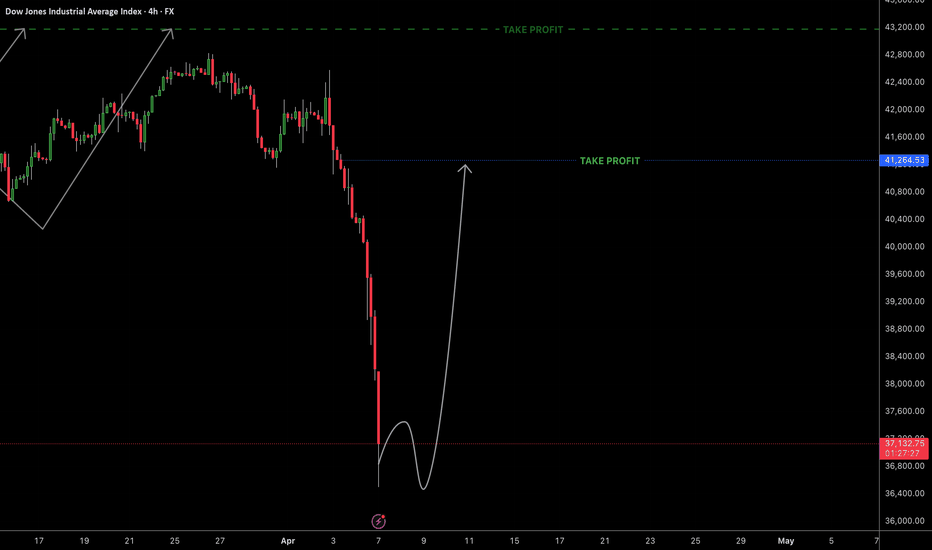The width and height of the screenshot is (932, 550).
Task: Click the 39,200.00 price axis label
Action: 904,301
